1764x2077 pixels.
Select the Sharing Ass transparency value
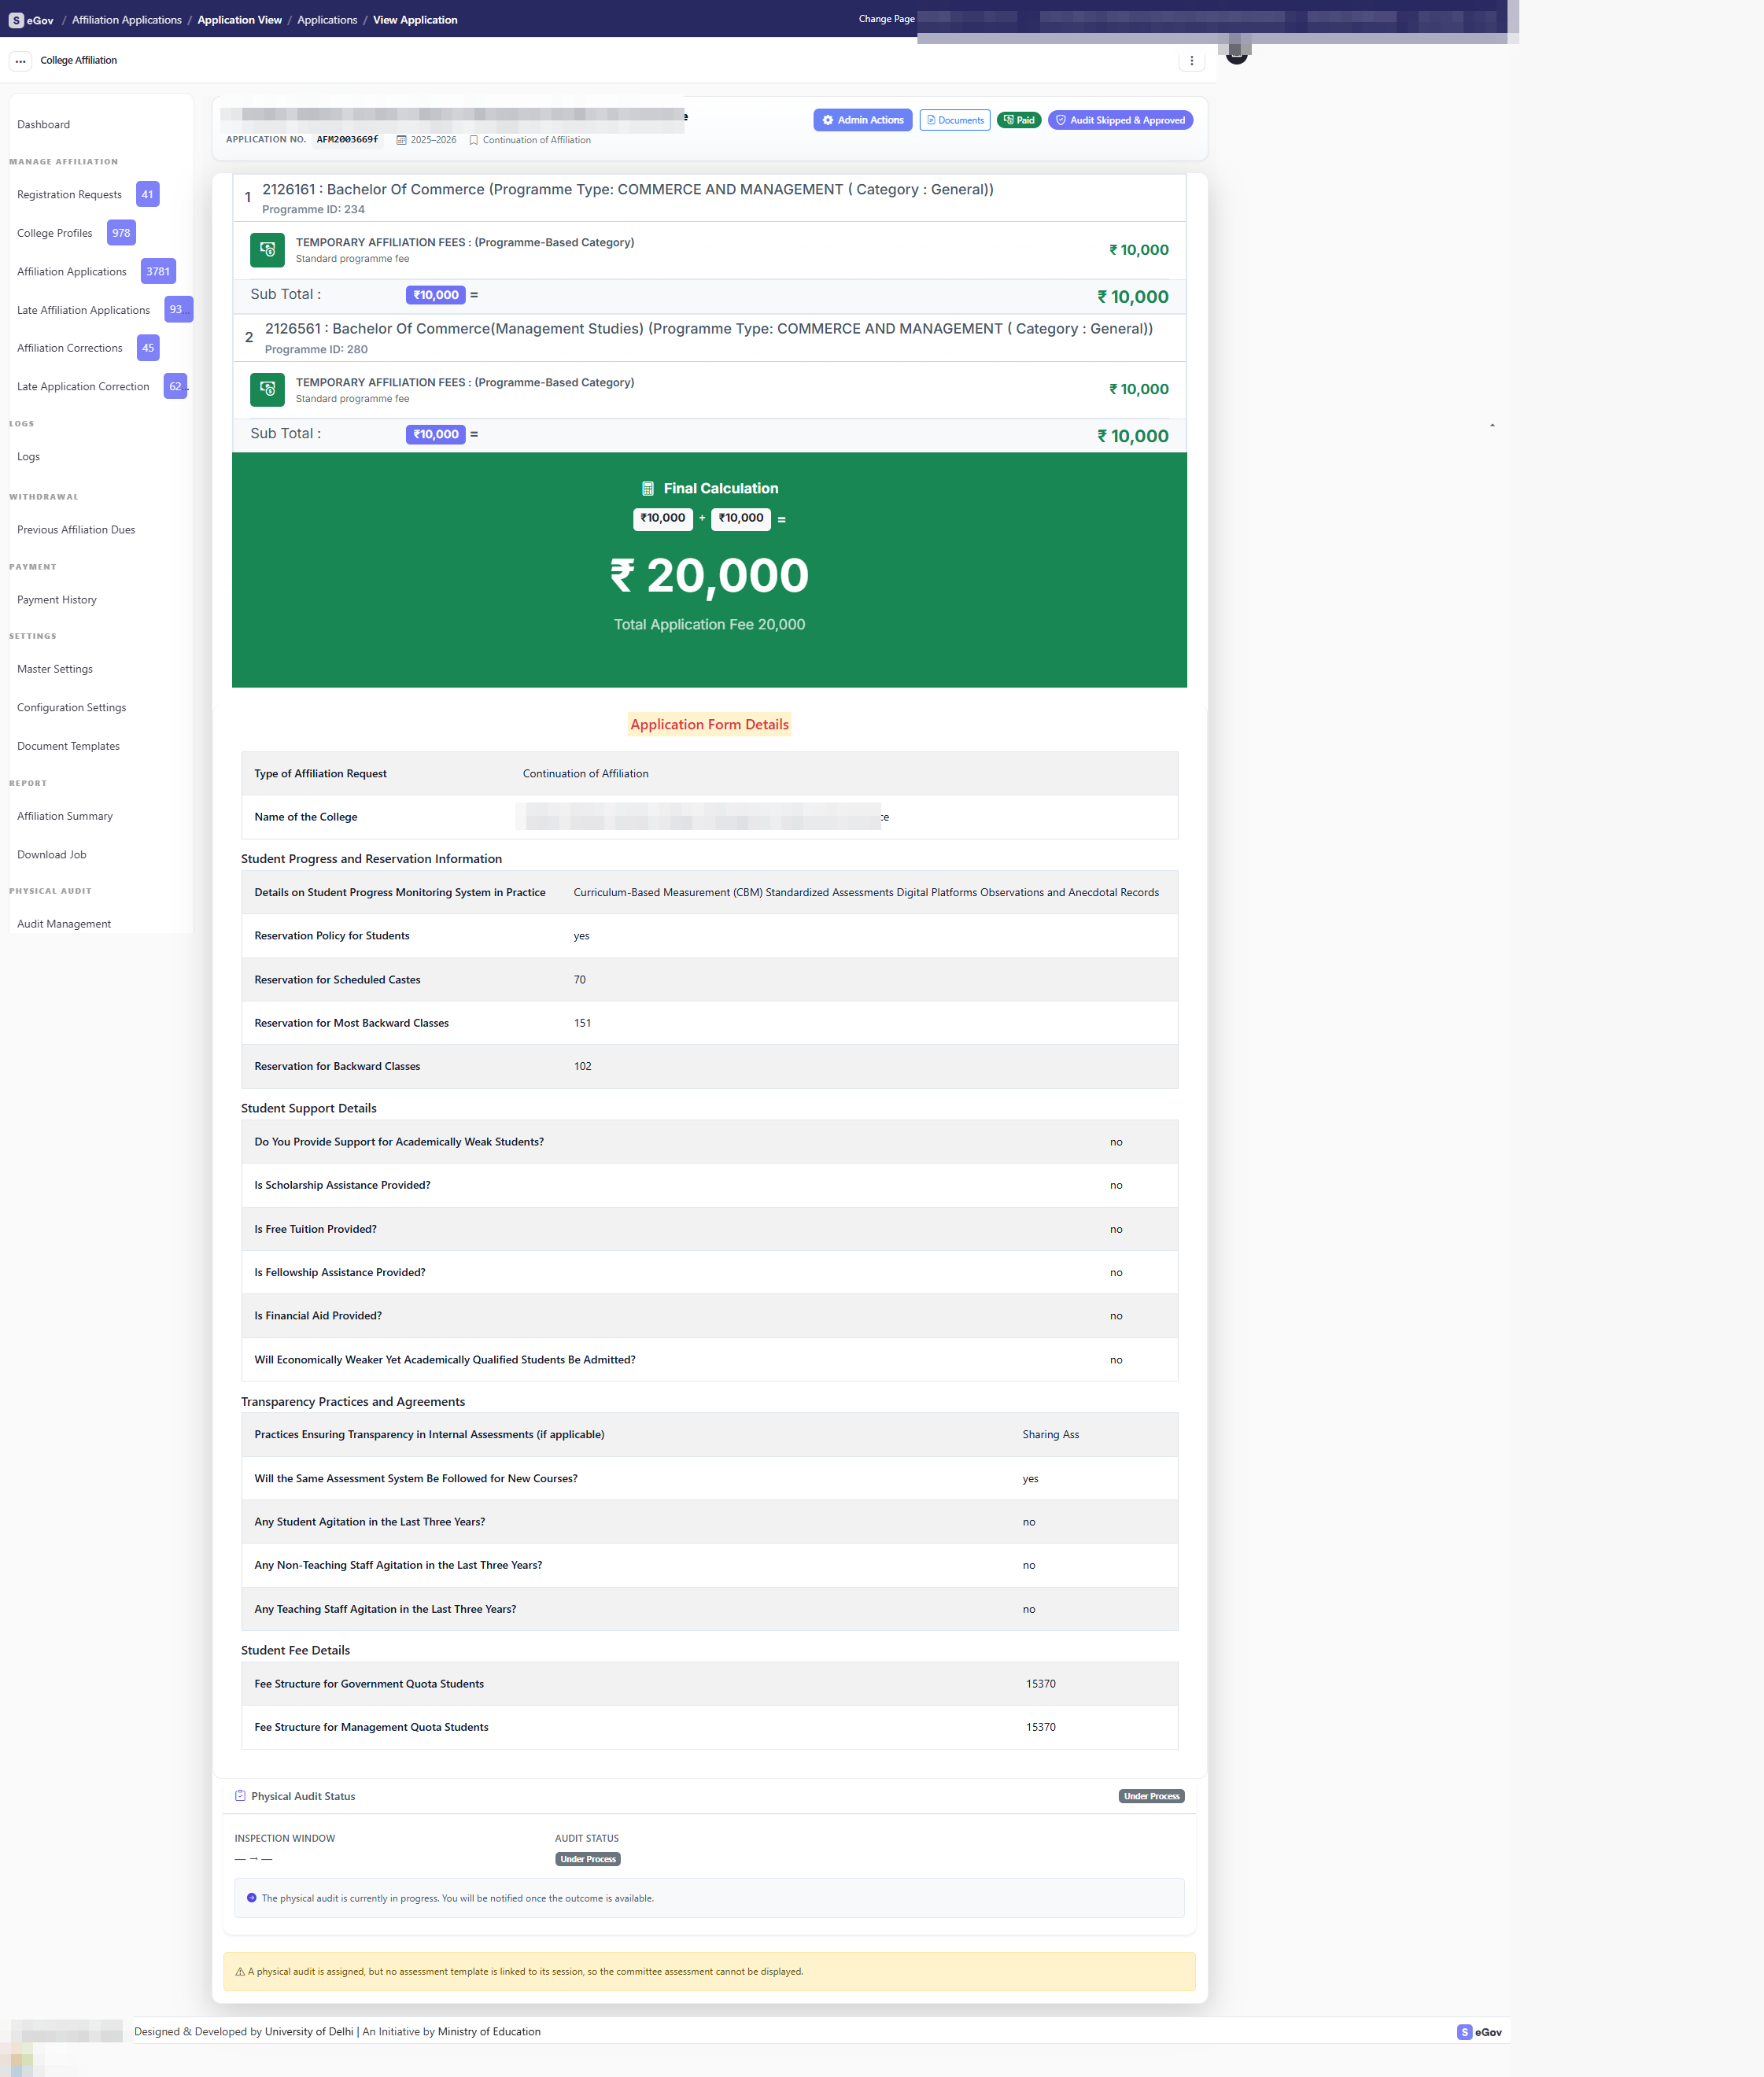pos(1050,1435)
